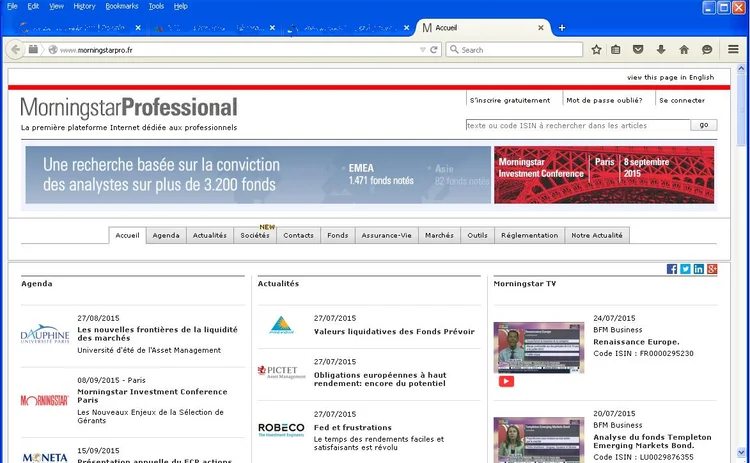The height and width of the screenshot is (463, 750).
Task: Click Mot de passe oublié link
Action: [604, 100]
